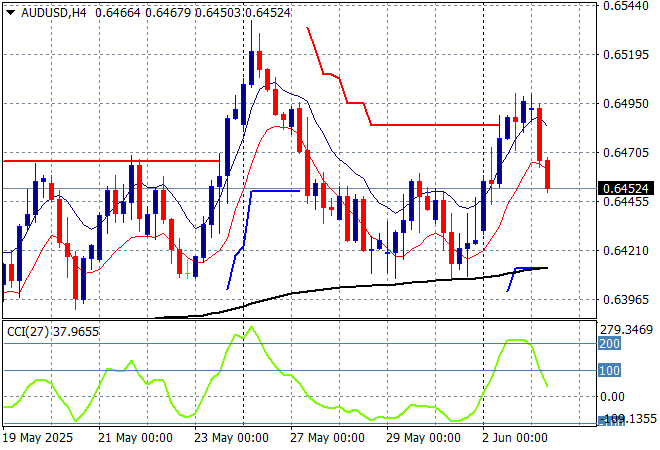Click the CCI(27) 37.9655 indicator label

53,332
